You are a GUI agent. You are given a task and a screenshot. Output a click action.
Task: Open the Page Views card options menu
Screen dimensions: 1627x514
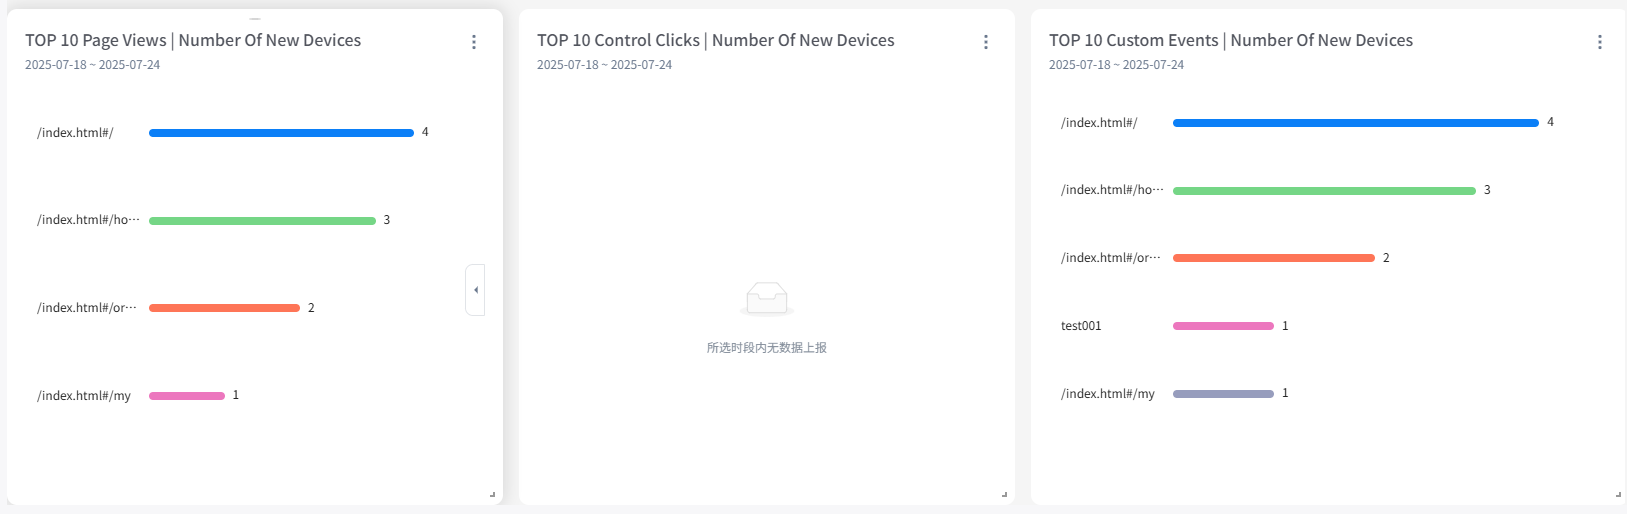point(474,42)
